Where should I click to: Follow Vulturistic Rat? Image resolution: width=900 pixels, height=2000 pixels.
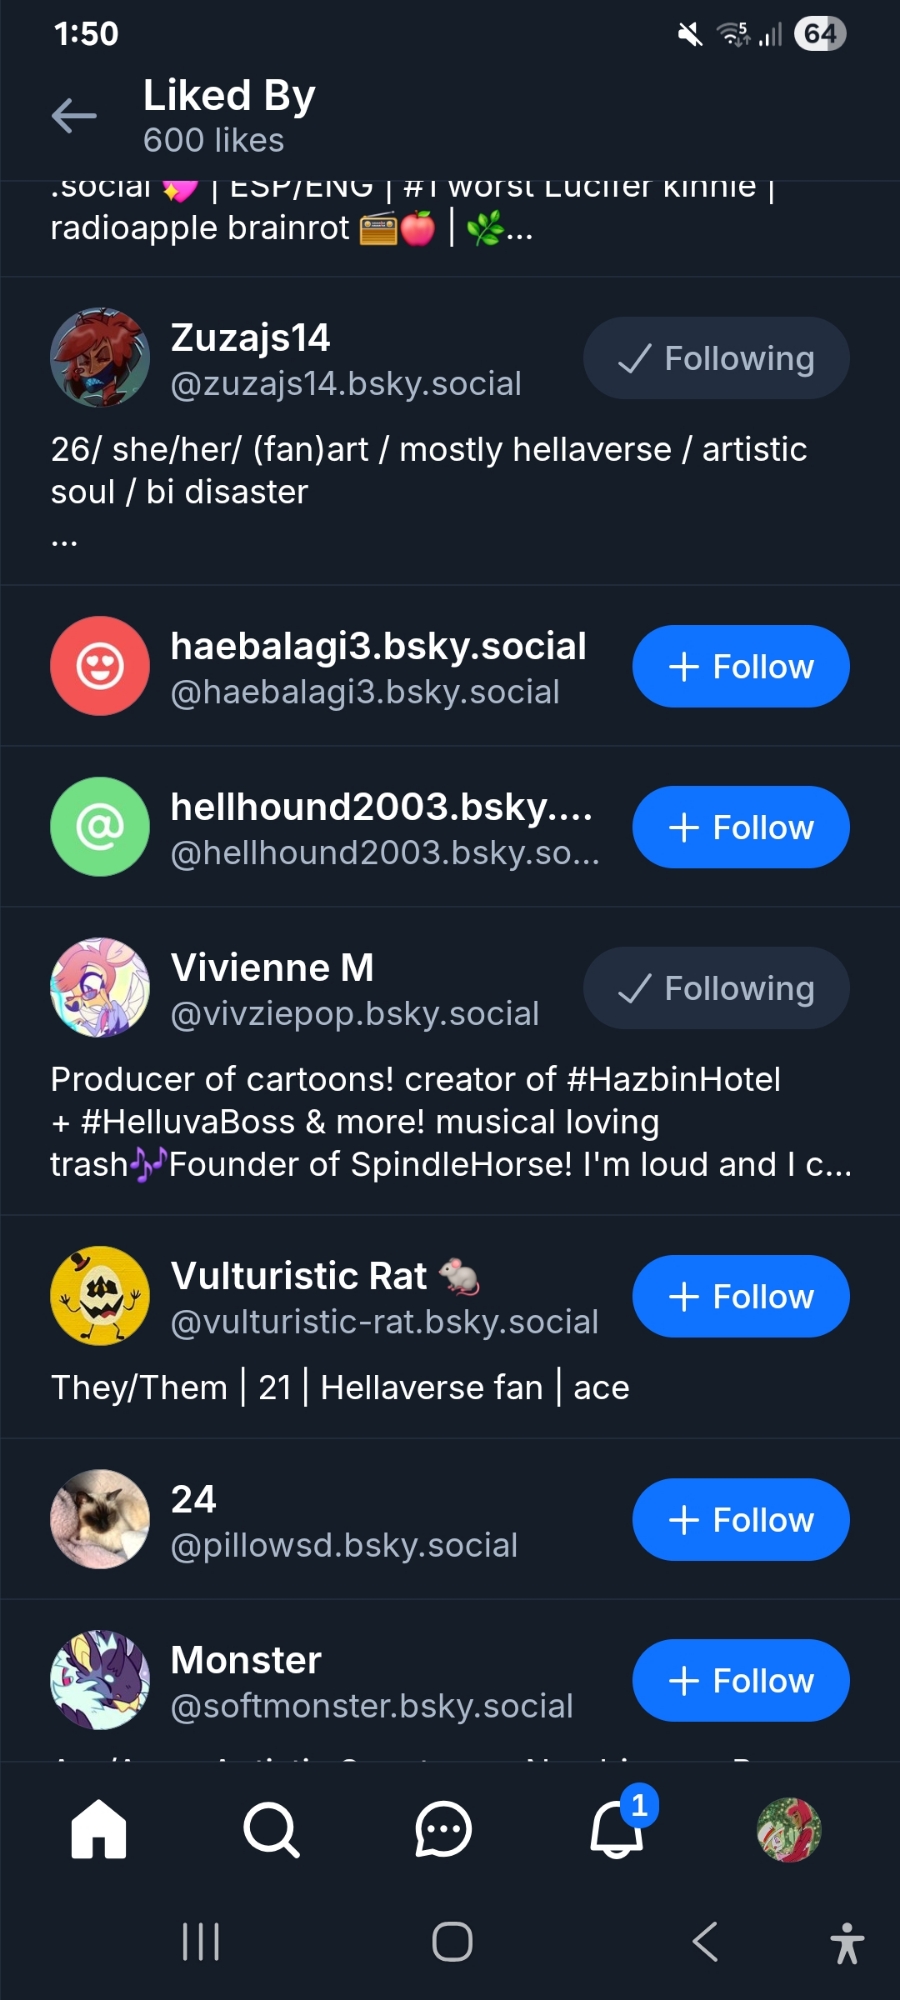point(740,1296)
